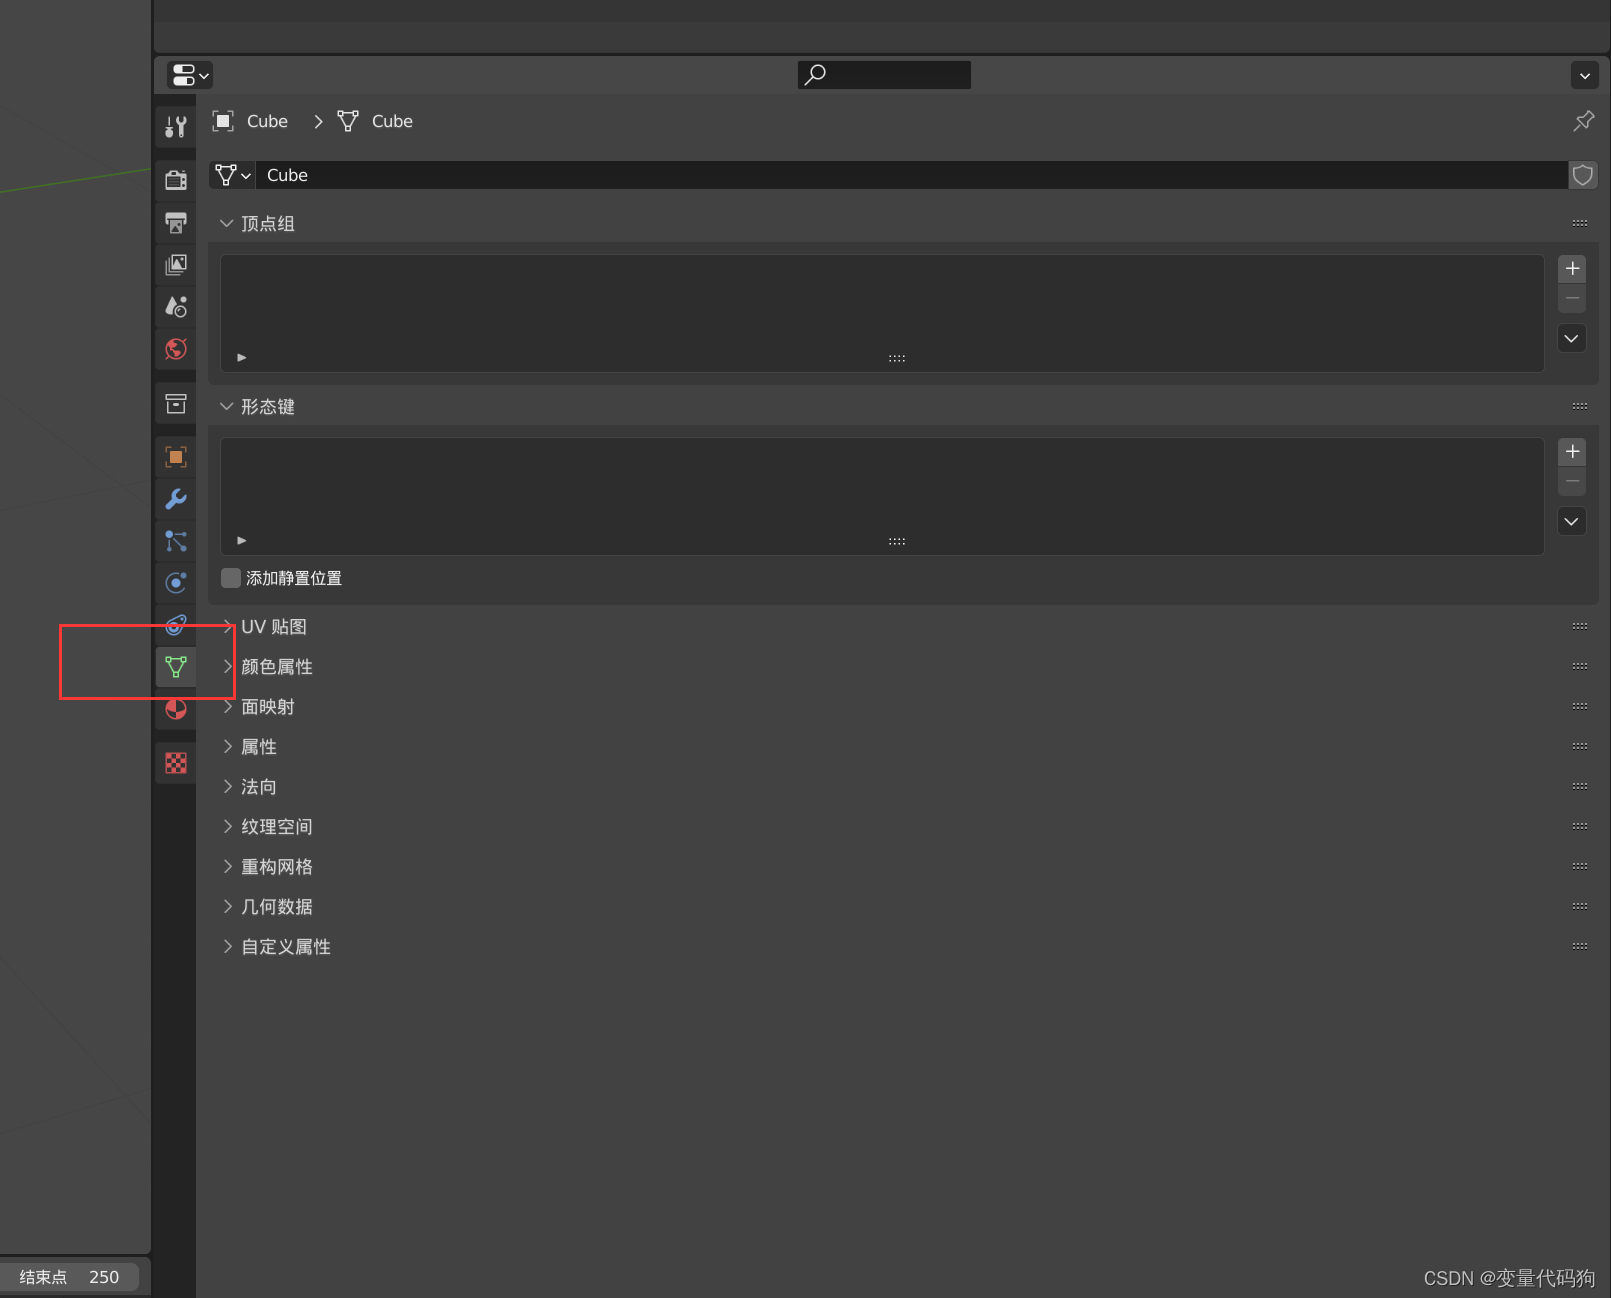Screen dimensions: 1611x1298
Task: Open the Physics properties tab
Action: pyautogui.click(x=176, y=583)
